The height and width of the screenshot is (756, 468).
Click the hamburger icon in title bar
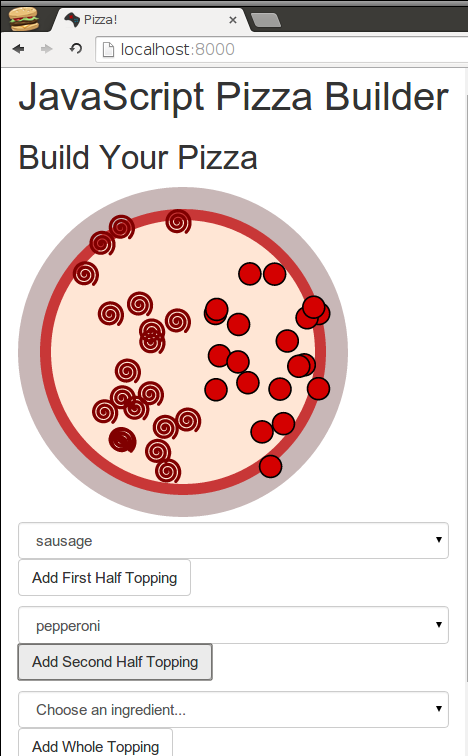(x=24, y=19)
